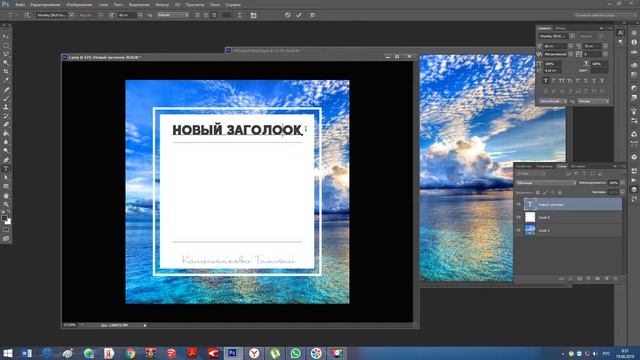The image size is (640, 360).
Task: Open the Windows Start menu
Action: (x=7, y=353)
